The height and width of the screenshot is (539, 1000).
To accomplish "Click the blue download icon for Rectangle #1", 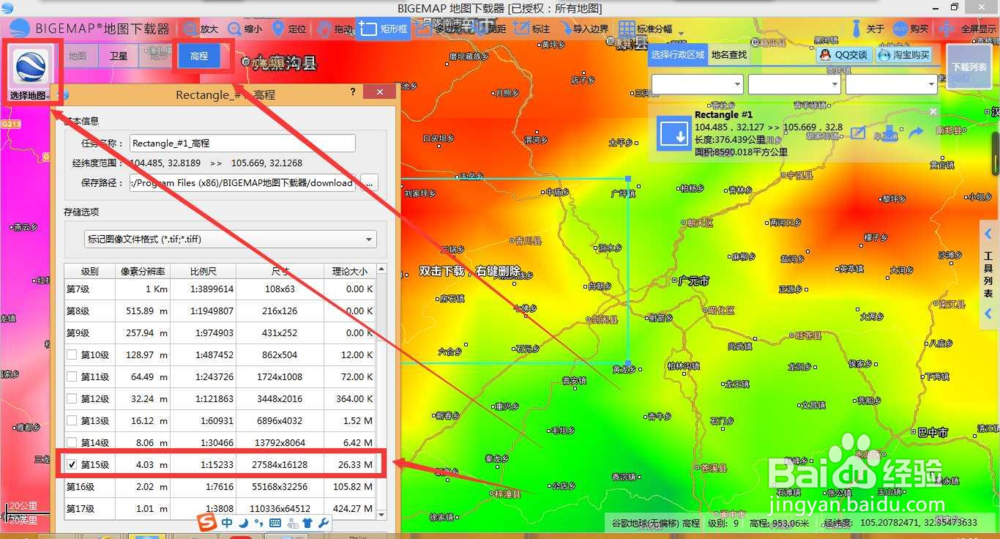I will click(673, 135).
